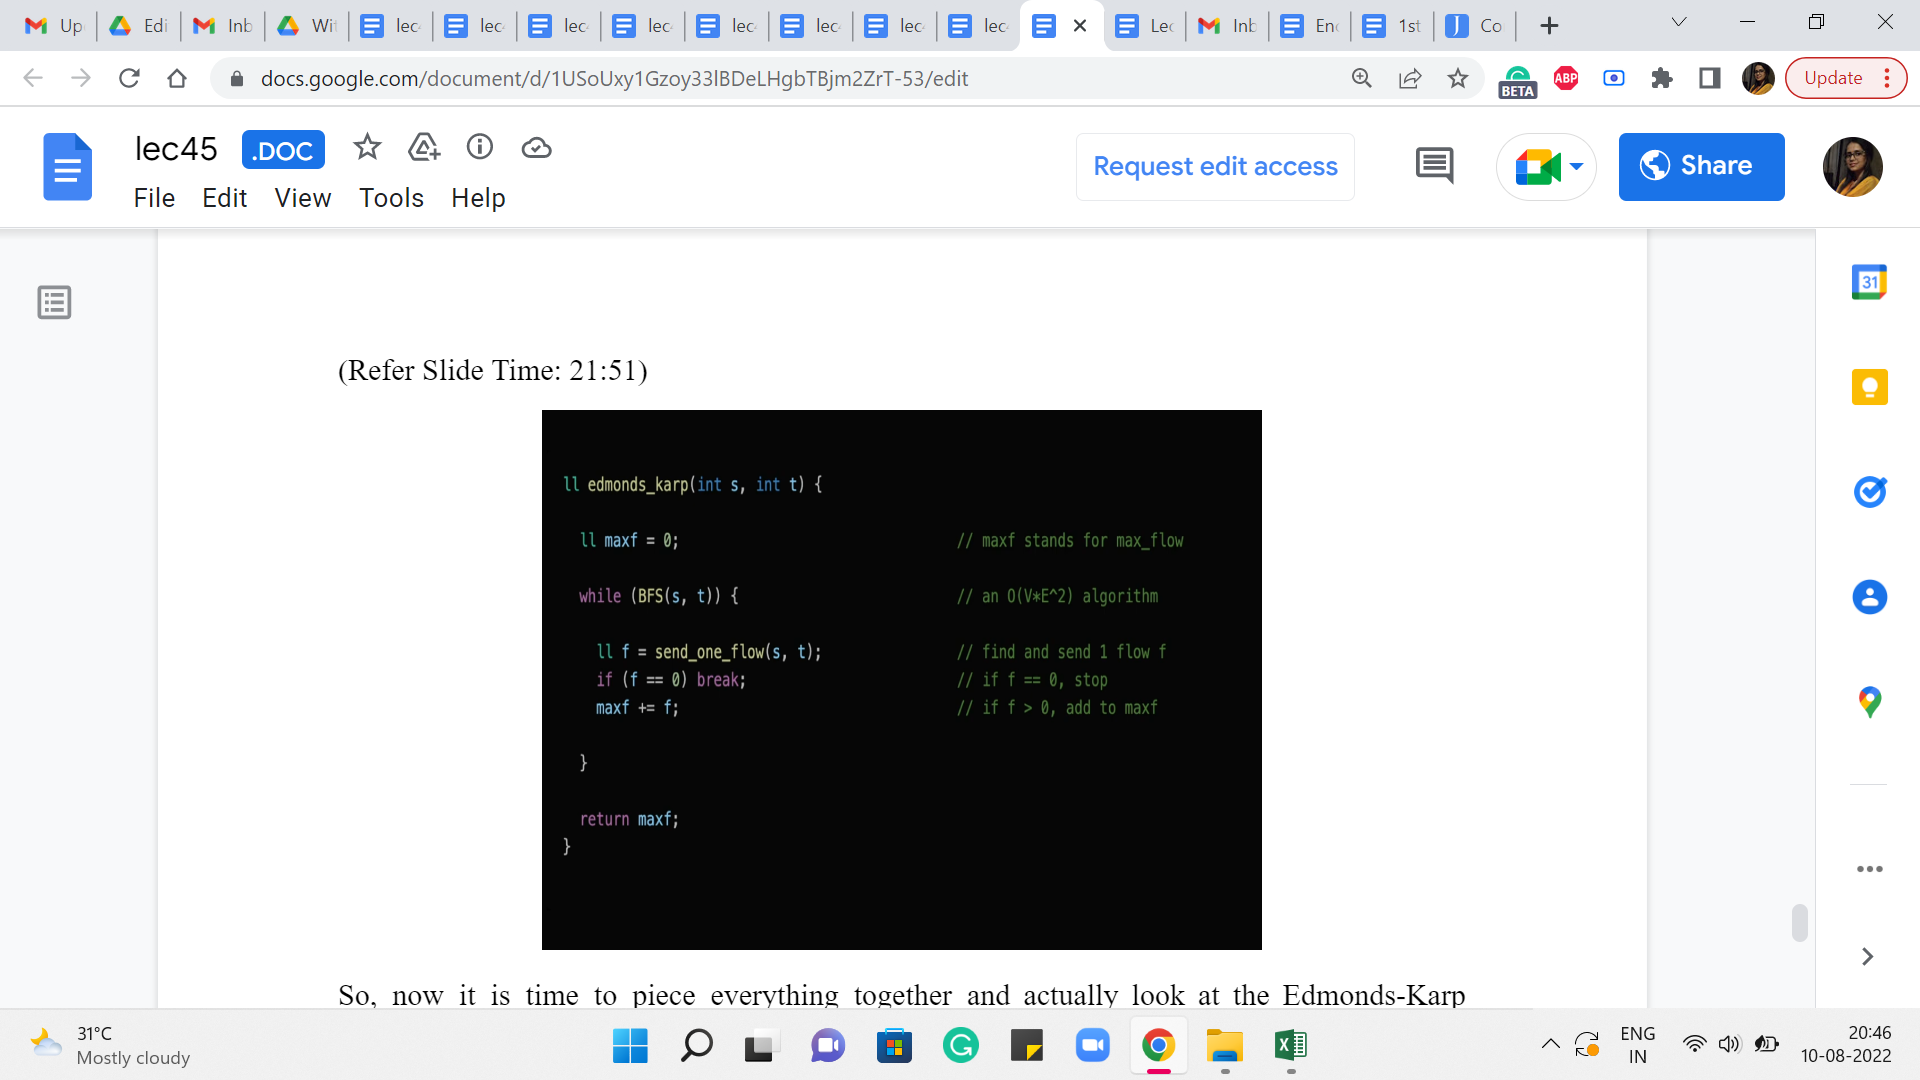Click the blue Share button

point(1701,166)
